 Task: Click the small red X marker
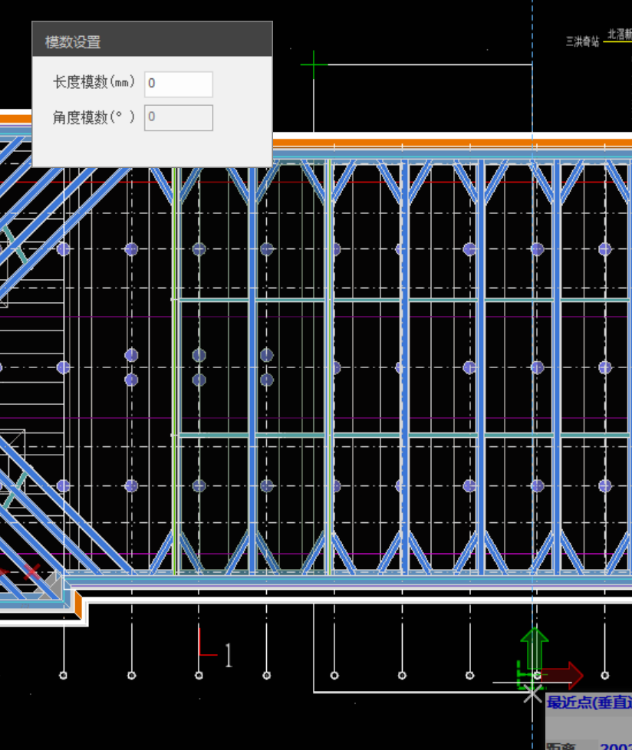tap(32, 572)
